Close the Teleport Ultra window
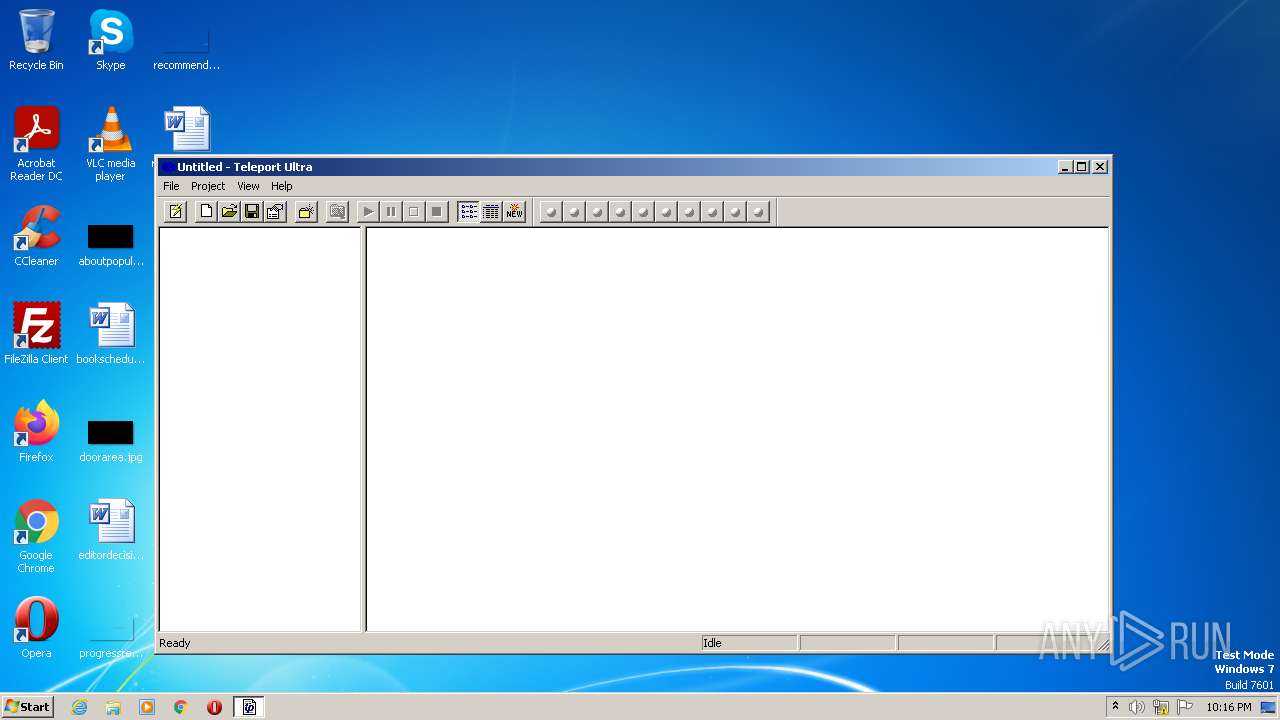The image size is (1280, 720). pyautogui.click(x=1100, y=167)
